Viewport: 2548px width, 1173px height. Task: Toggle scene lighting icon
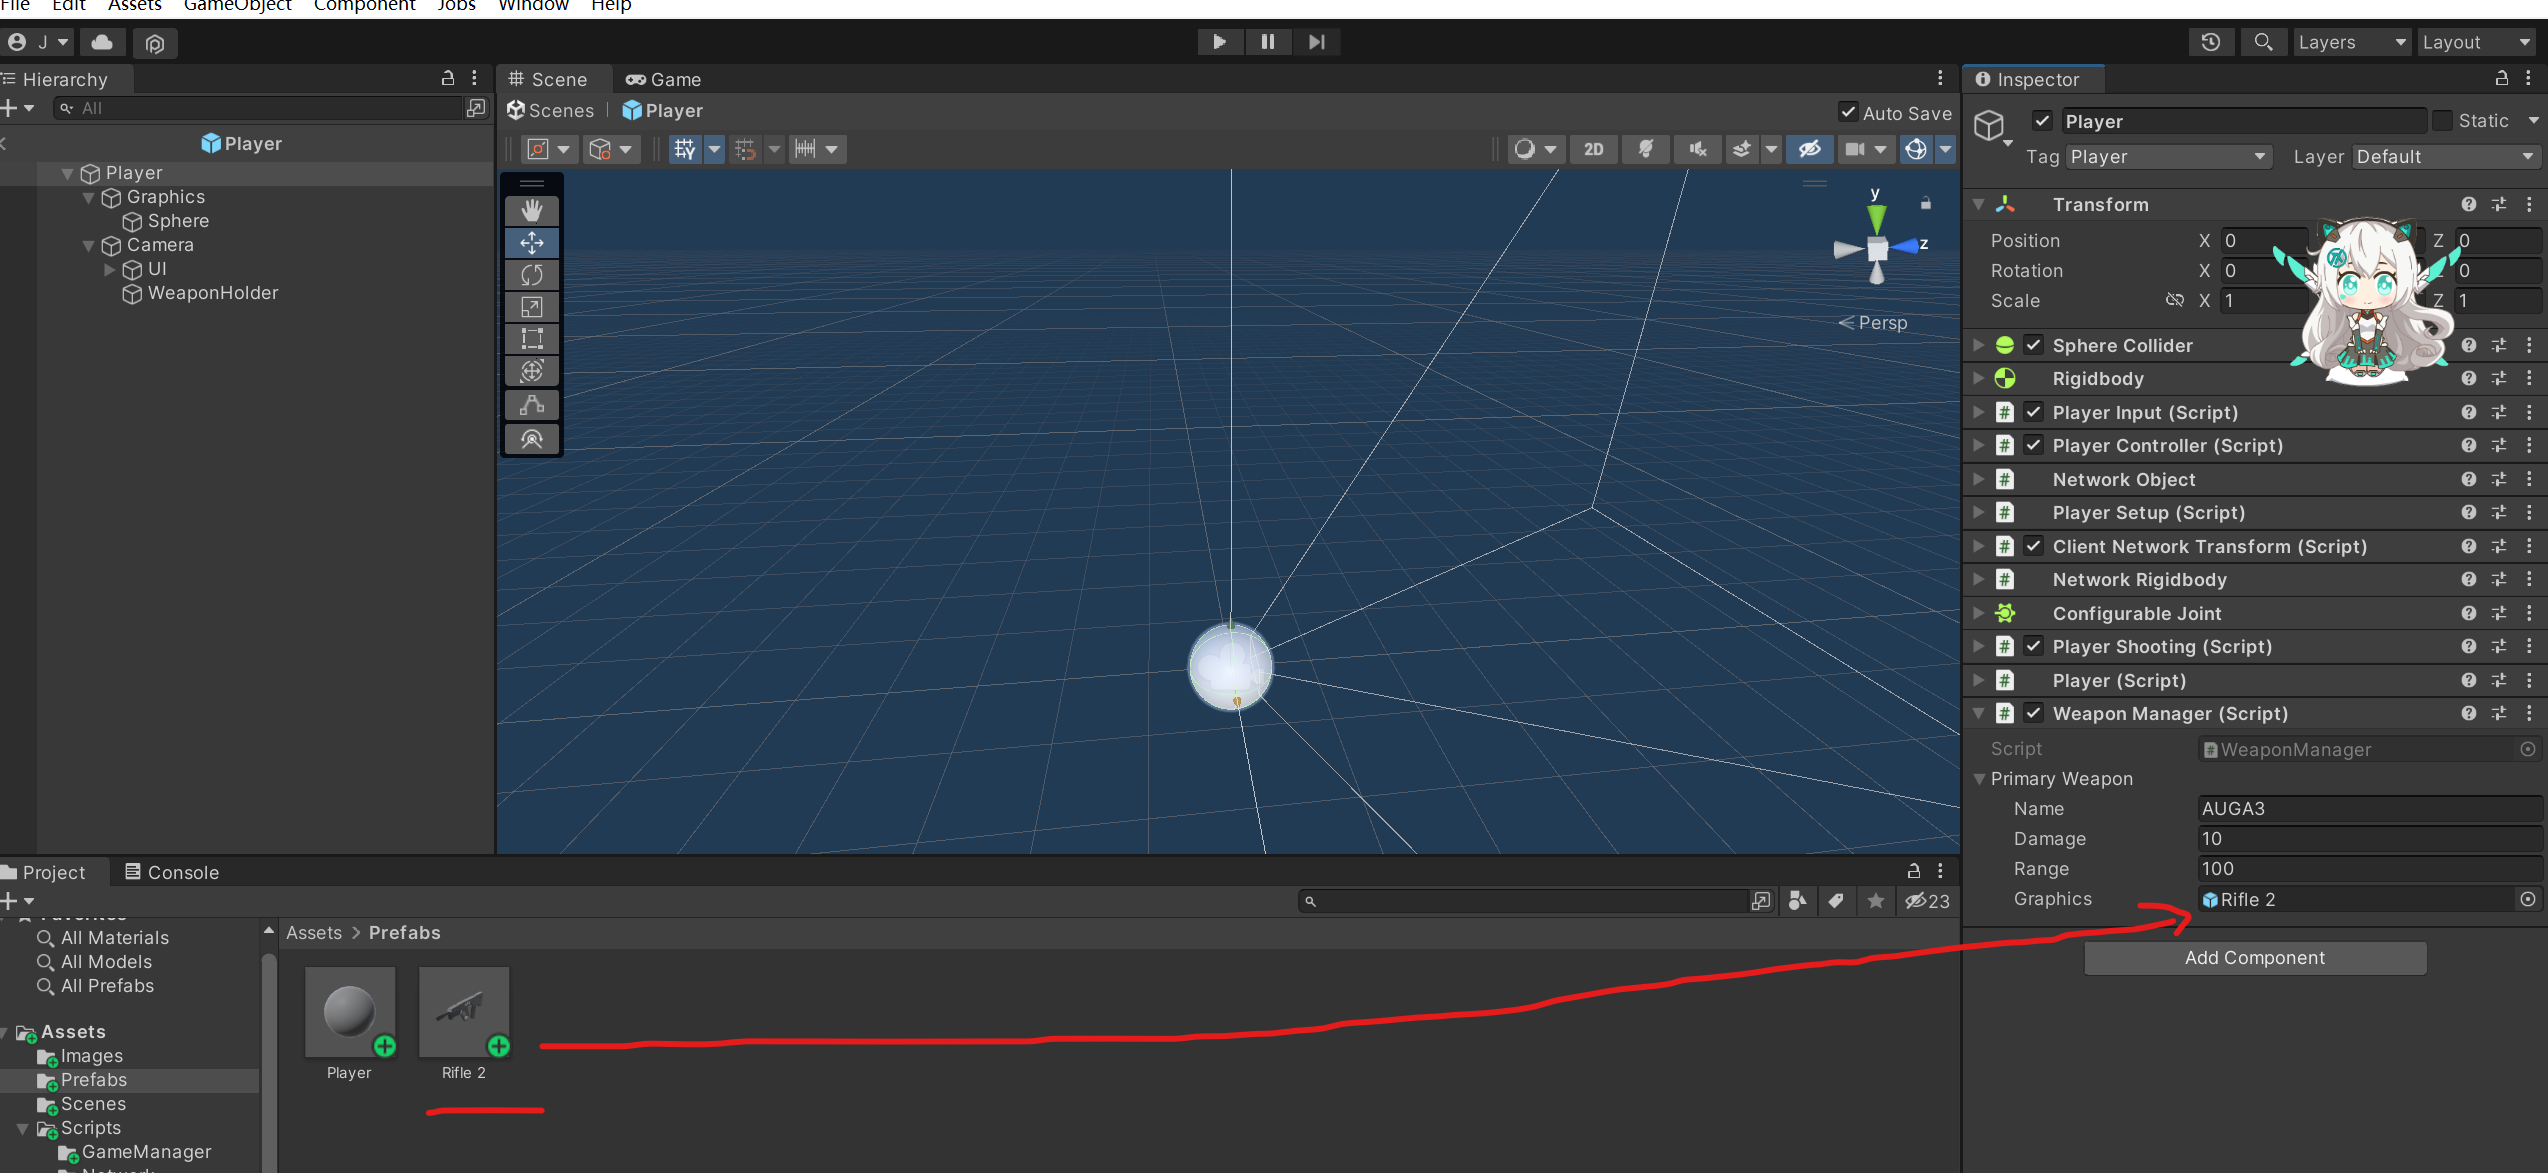pos(1646,149)
